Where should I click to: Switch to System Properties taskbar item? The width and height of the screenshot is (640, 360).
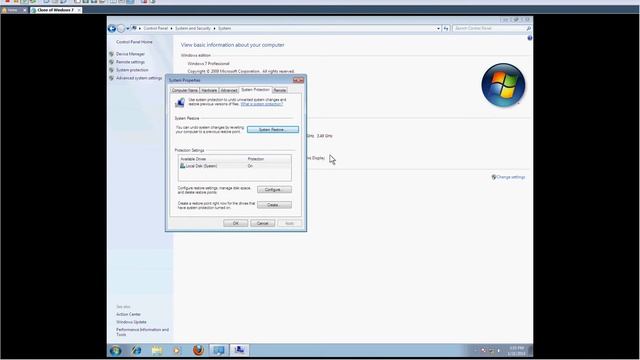pyautogui.click(x=240, y=350)
